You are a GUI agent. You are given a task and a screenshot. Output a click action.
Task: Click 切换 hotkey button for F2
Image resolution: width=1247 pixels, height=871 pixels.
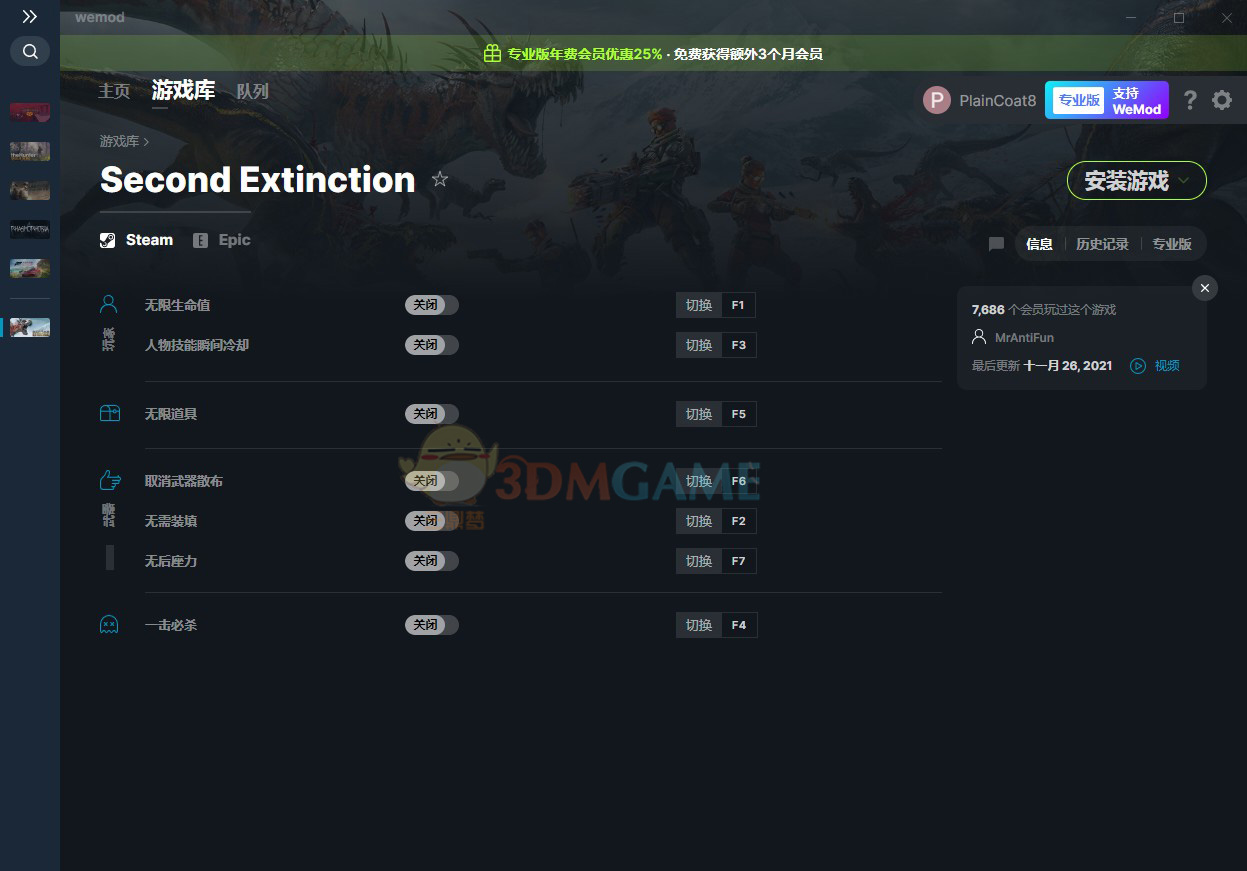click(x=699, y=521)
